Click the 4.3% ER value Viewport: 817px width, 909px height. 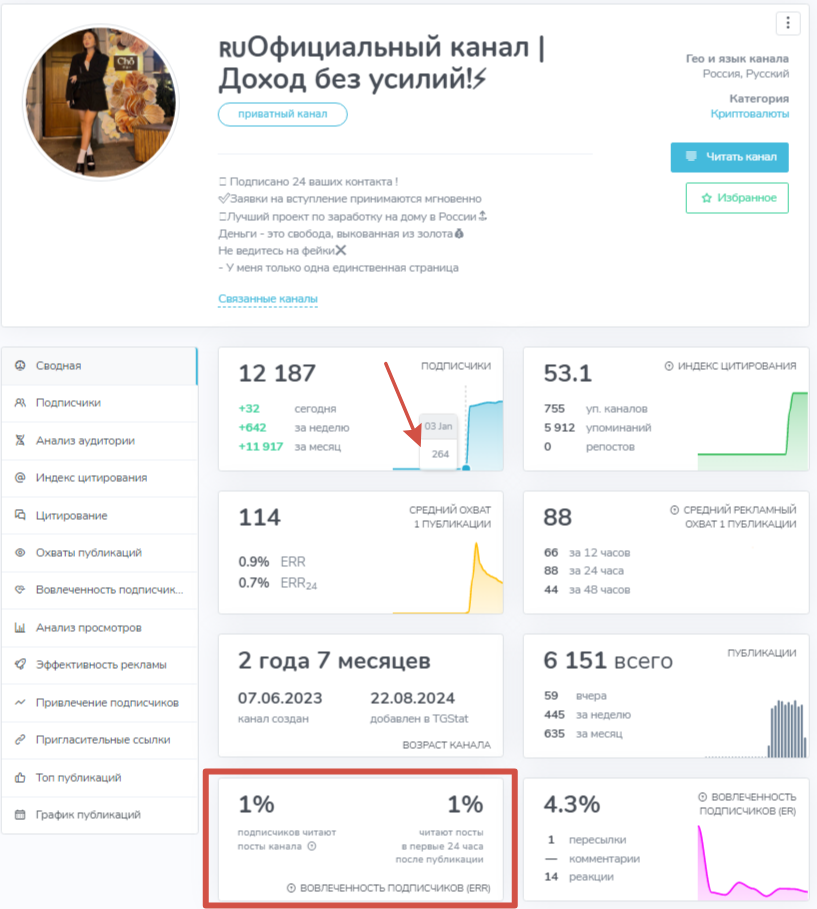pyautogui.click(x=572, y=804)
